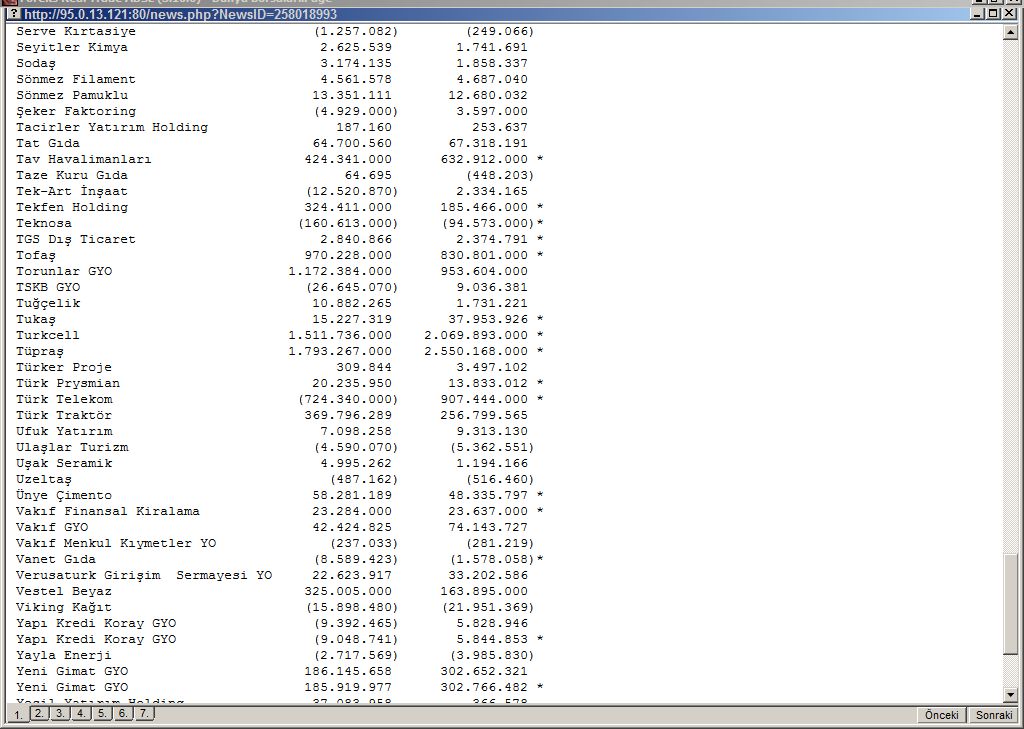This screenshot has width=1024, height=729.
Task: Click Taze Kuru Gıda in the list
Action: pos(72,175)
